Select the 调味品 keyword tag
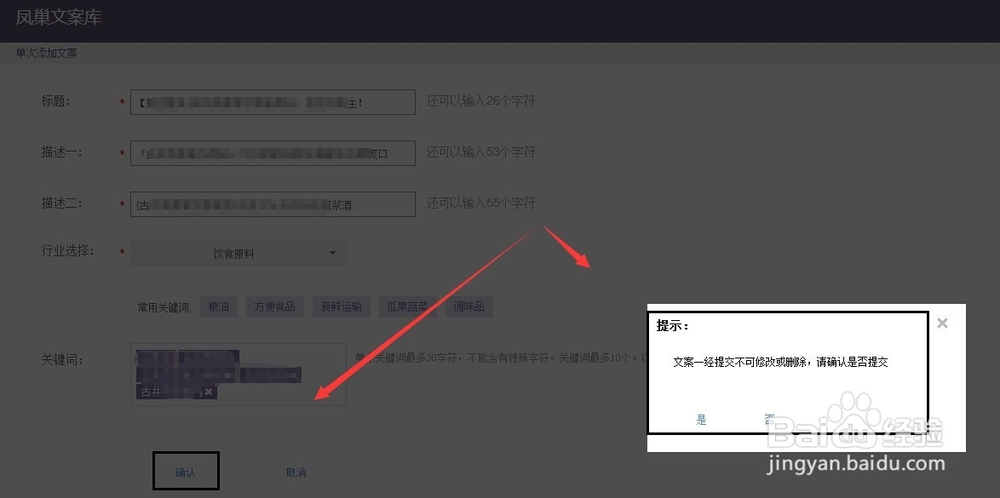The height and width of the screenshot is (498, 1000). coord(469,307)
